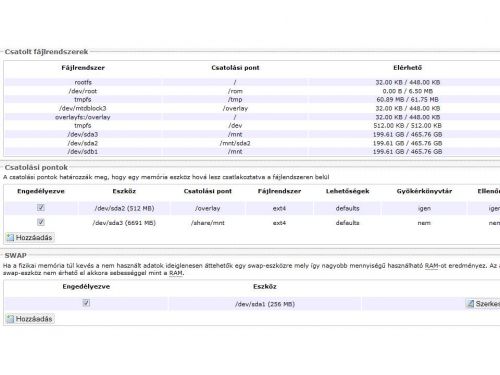
Task: Select the tmpfs cell mounted at /dev
Action: pyautogui.click(x=83, y=126)
